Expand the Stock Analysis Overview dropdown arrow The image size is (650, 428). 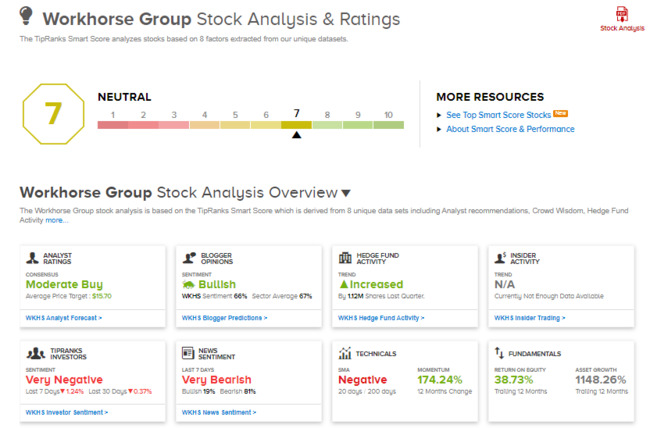346,193
